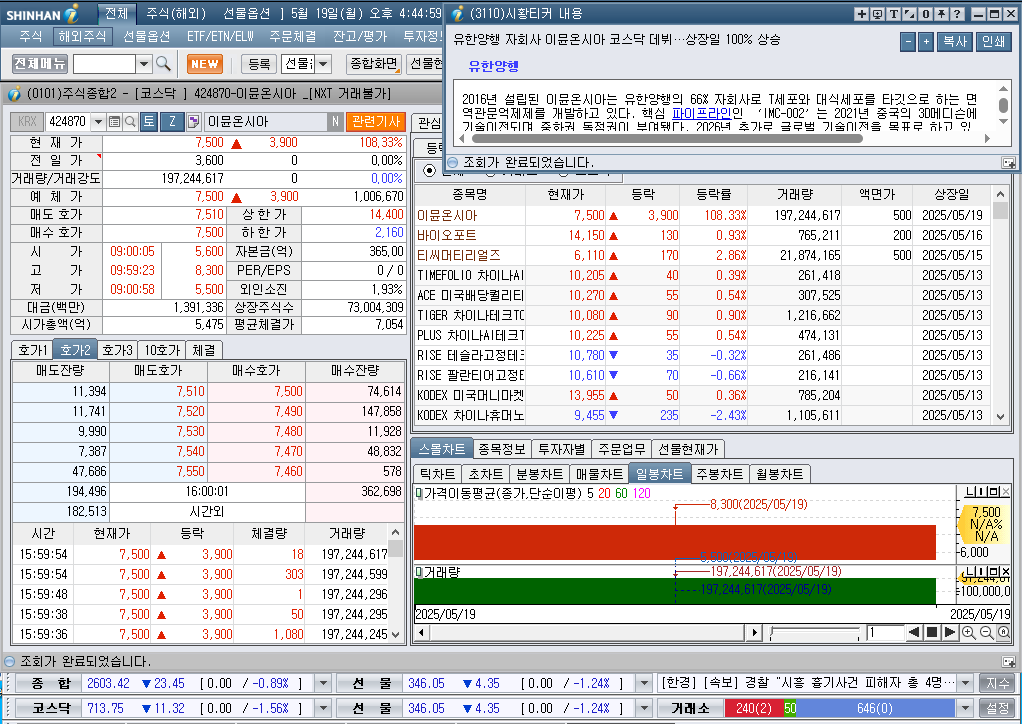
Task: Open stock code 424870 dropdown arrow
Action: [x=98, y=121]
